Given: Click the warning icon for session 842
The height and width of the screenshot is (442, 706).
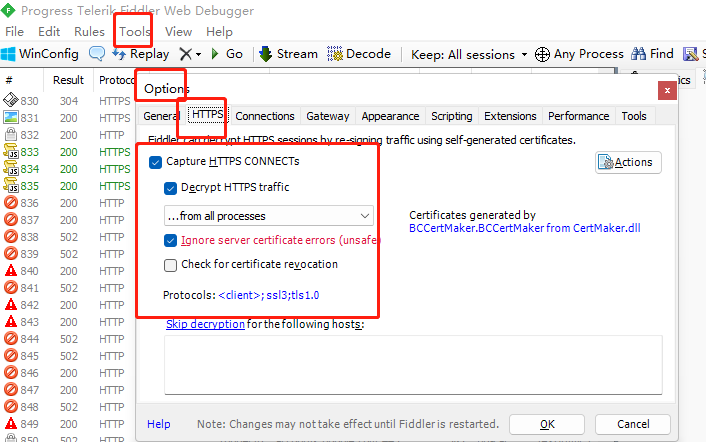Looking at the screenshot, I should 11,305.
